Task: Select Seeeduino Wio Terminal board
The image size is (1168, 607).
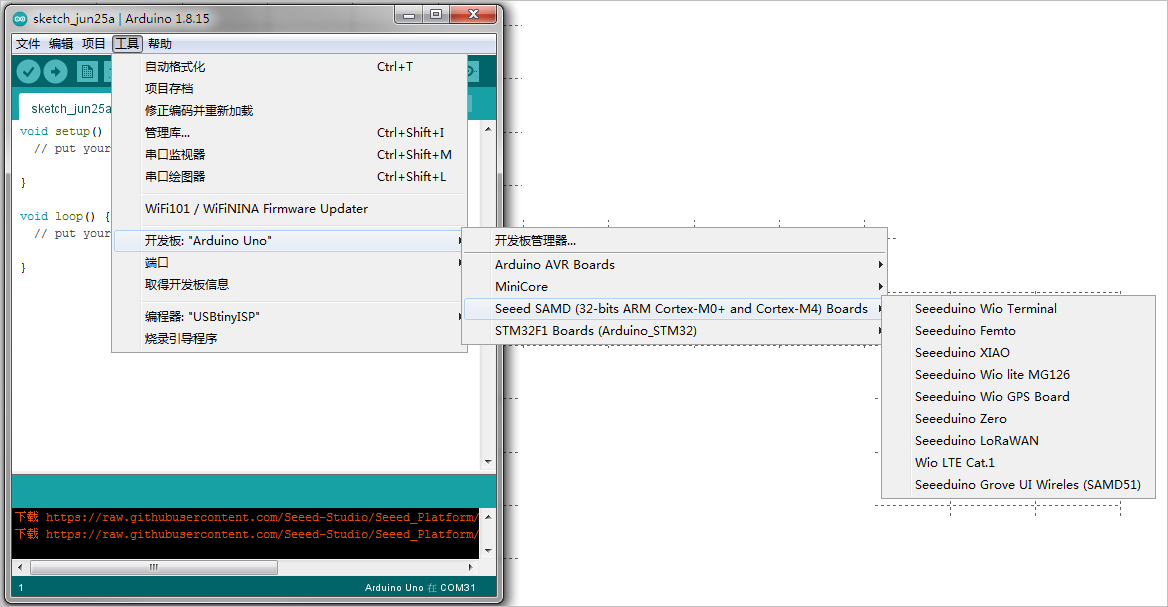Action: 1018,308
